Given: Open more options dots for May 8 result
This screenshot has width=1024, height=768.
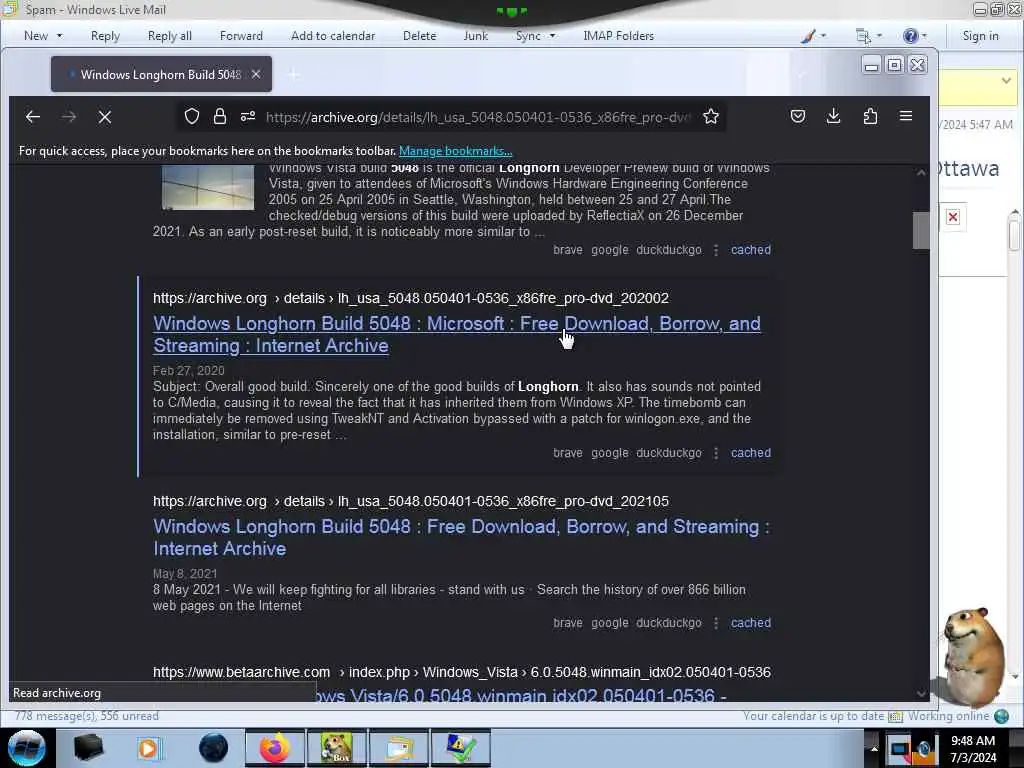Looking at the screenshot, I should click(716, 622).
